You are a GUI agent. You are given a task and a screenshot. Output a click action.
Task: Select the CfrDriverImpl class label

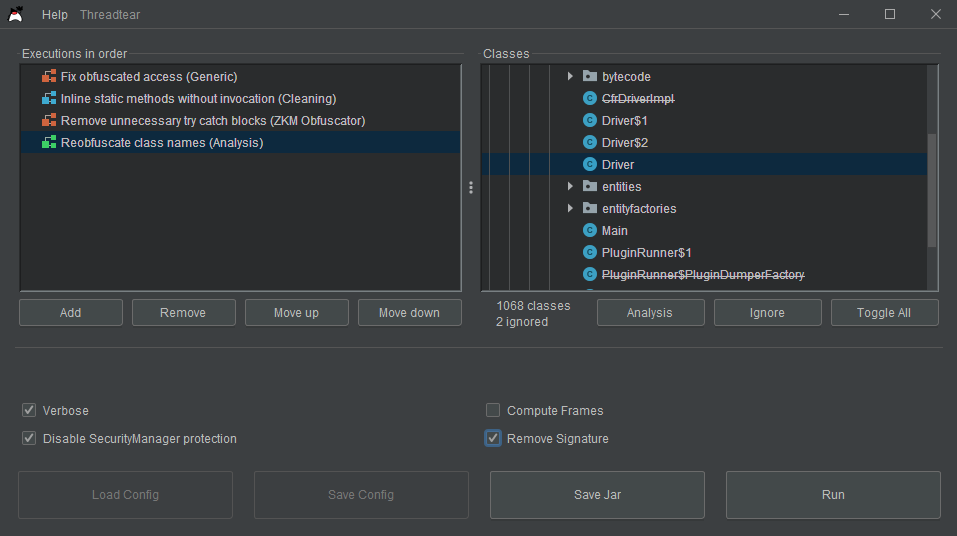[x=638, y=98]
